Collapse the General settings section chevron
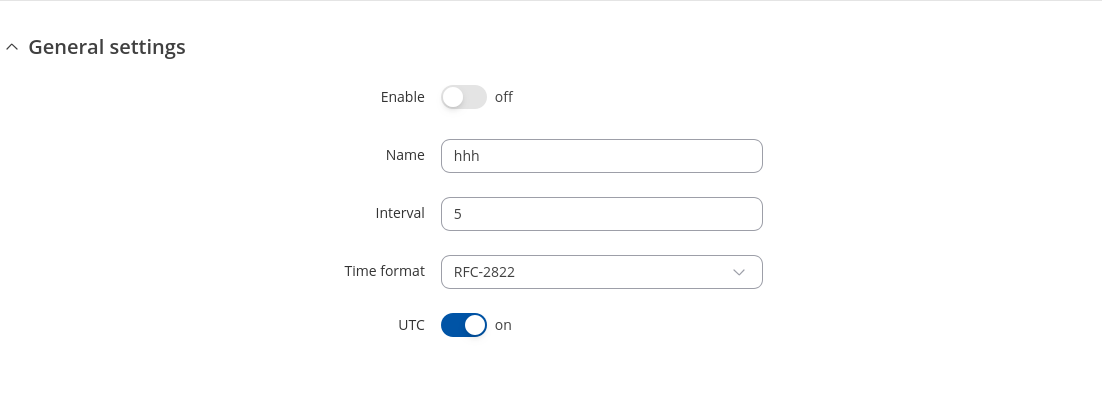1102x407 pixels. click(x=12, y=47)
